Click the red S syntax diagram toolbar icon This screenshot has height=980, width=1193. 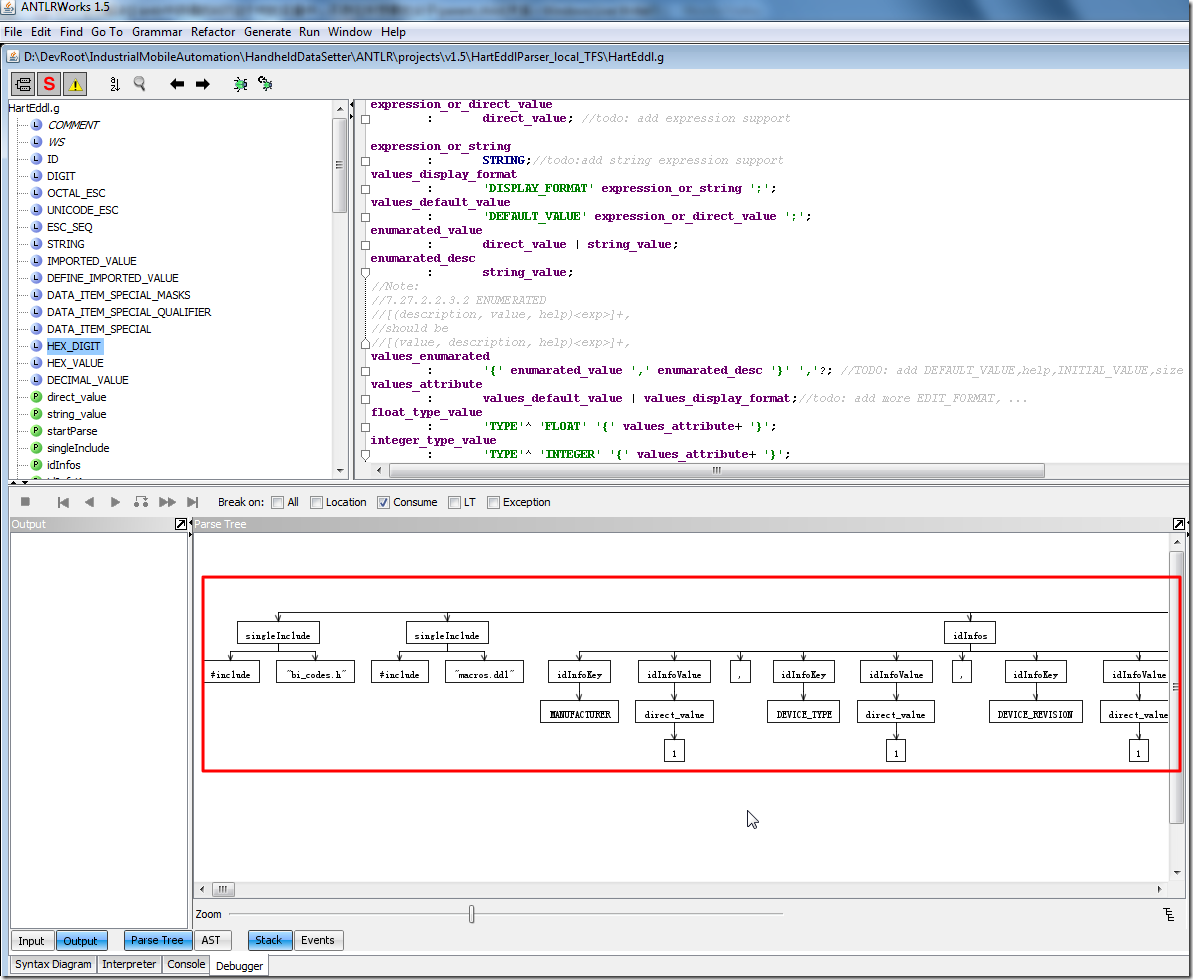[x=49, y=84]
